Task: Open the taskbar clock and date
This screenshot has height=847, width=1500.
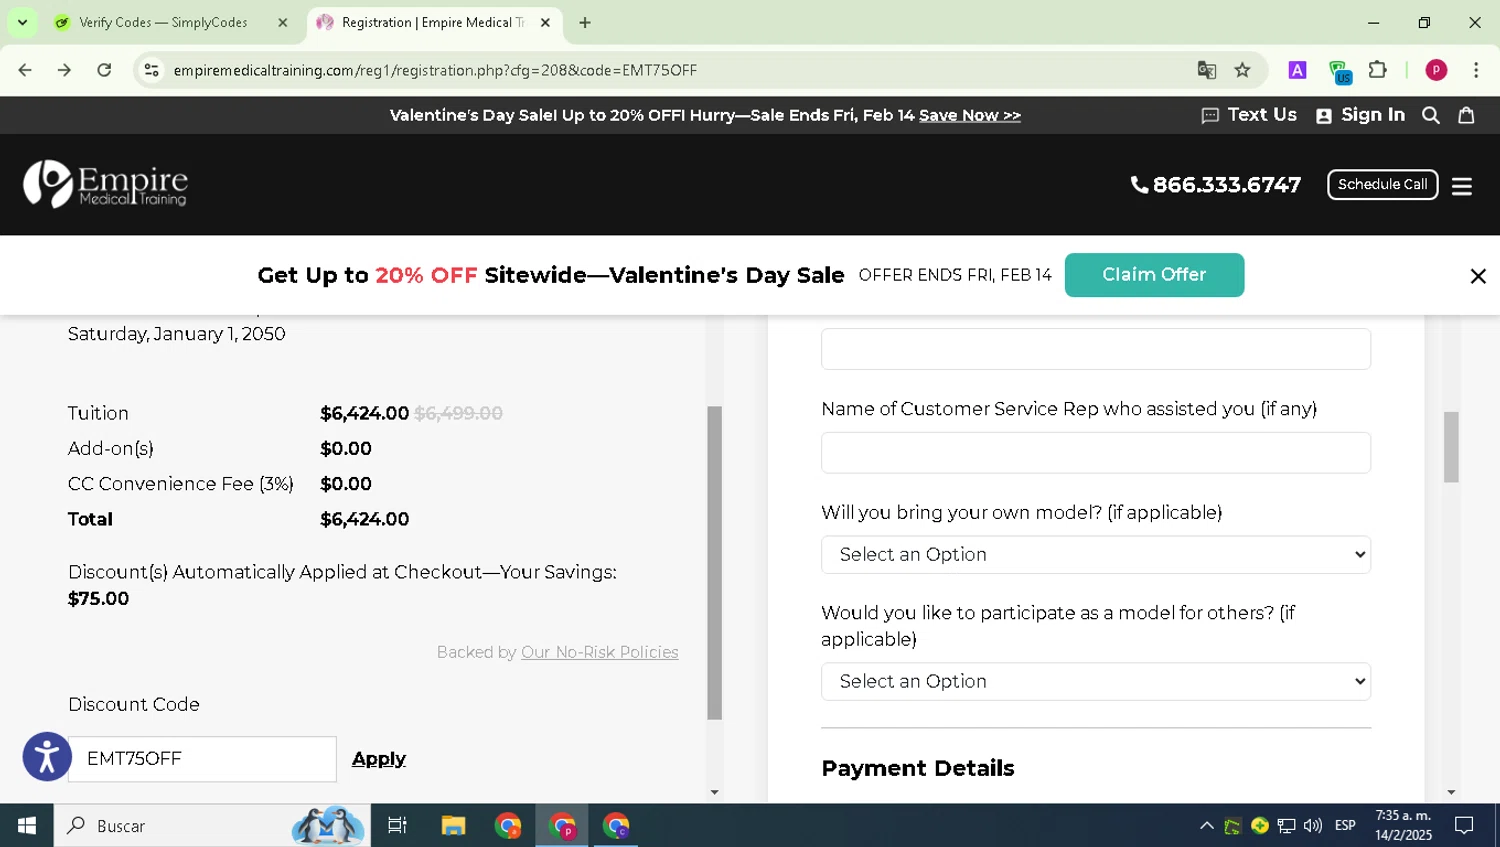Action: coord(1403,826)
